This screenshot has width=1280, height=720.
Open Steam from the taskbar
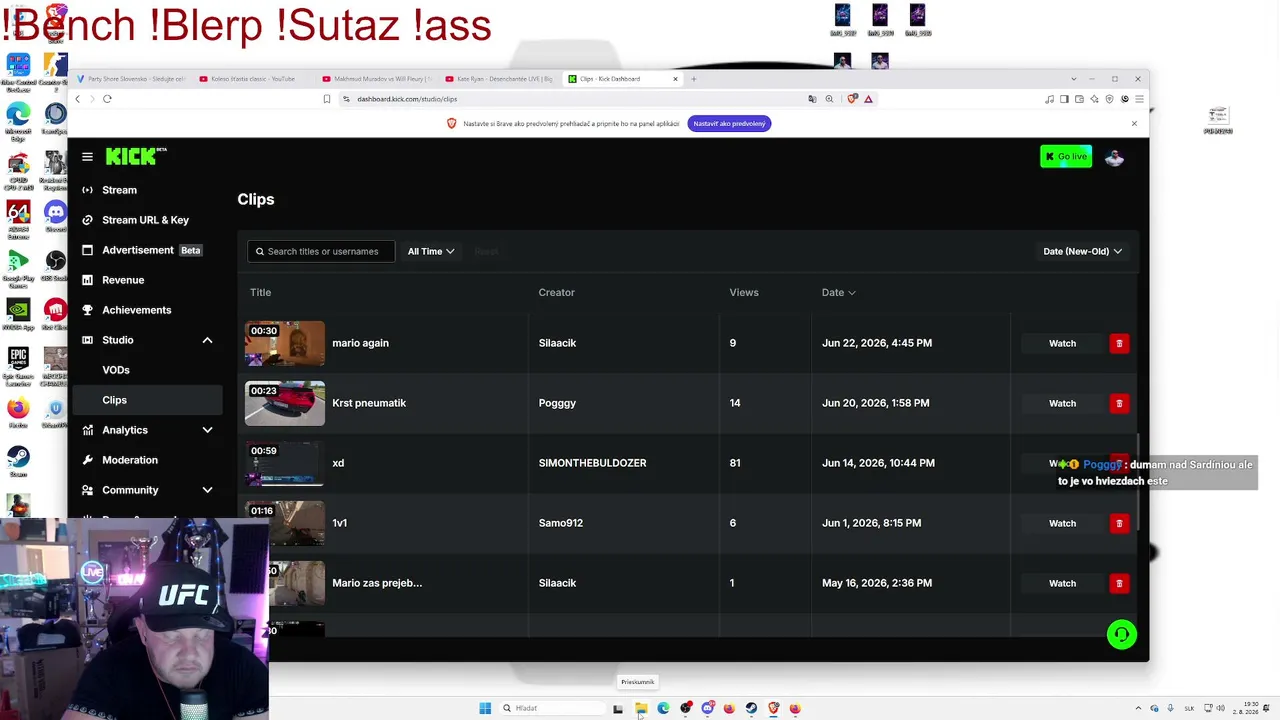[751, 708]
